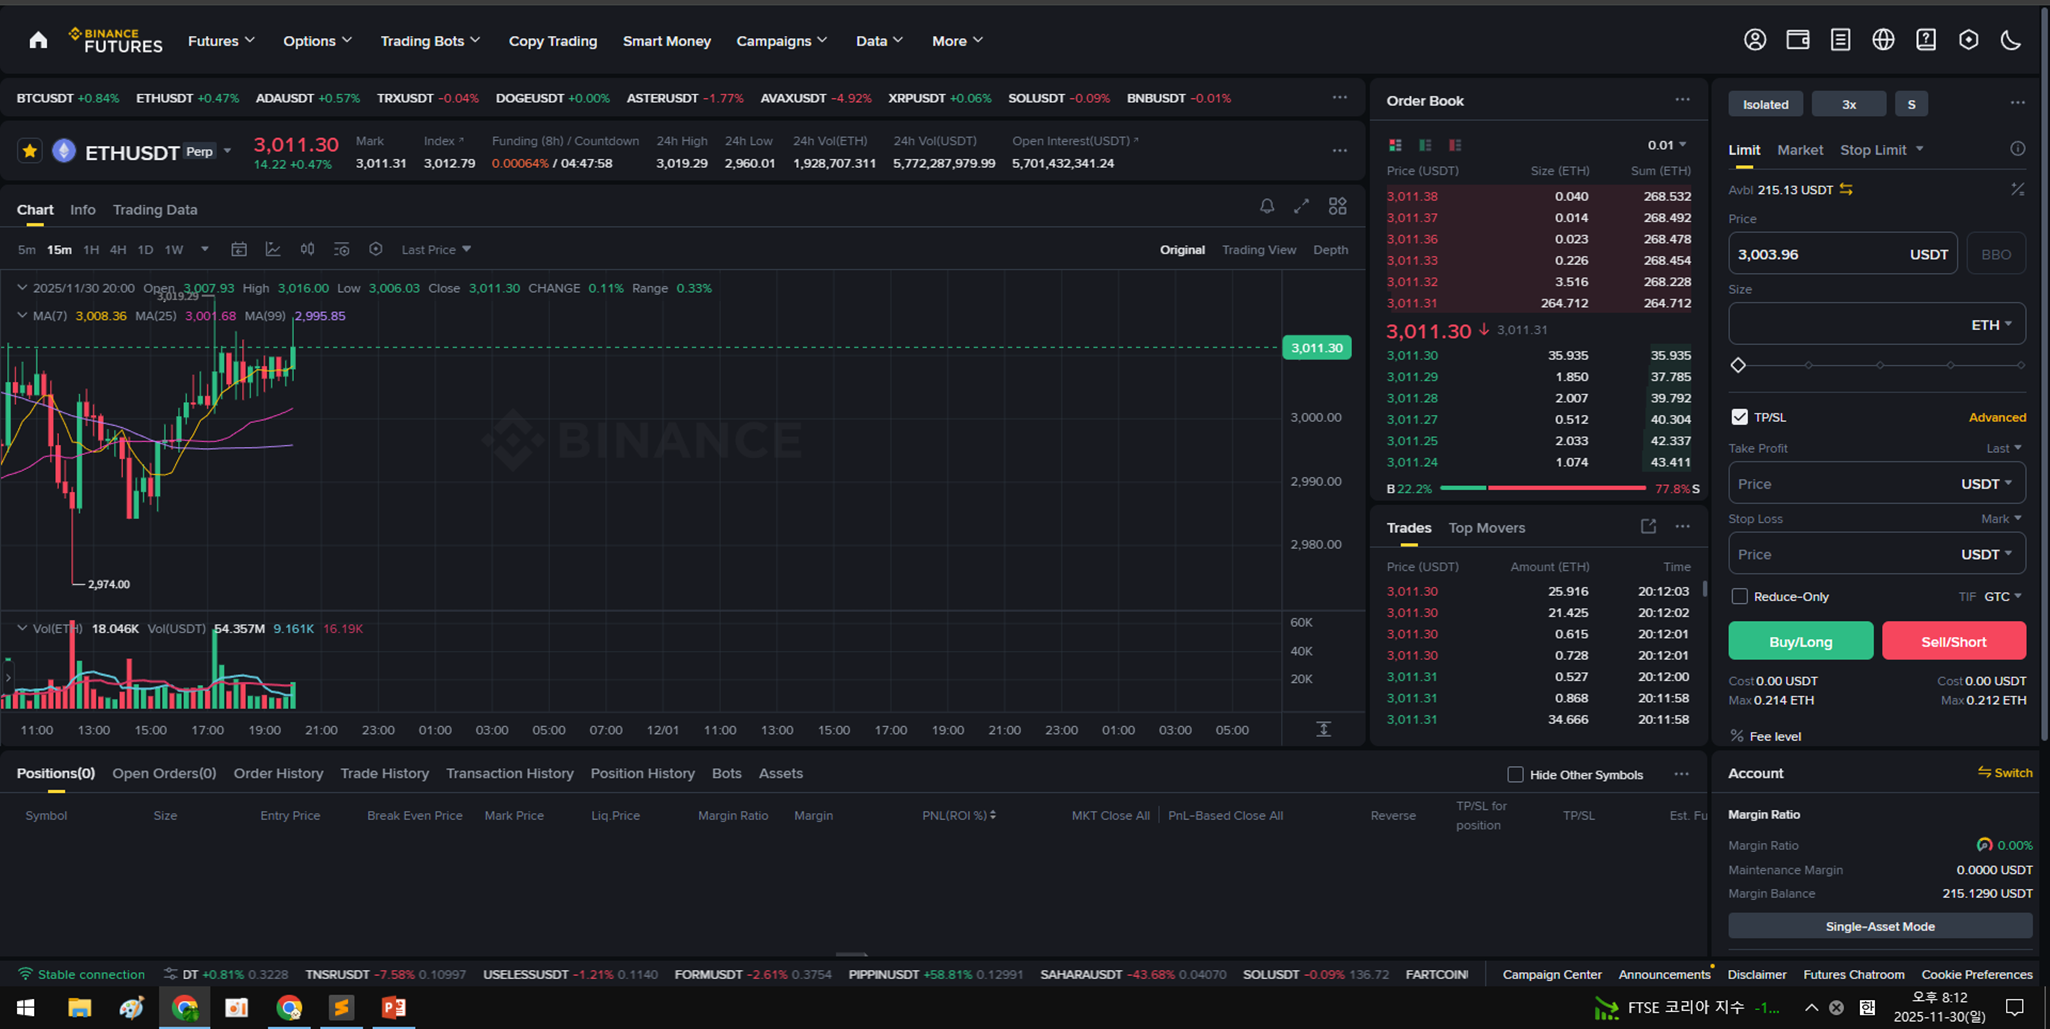Open ticker bar more options
This screenshot has height=1029, width=2050.
[x=1340, y=98]
